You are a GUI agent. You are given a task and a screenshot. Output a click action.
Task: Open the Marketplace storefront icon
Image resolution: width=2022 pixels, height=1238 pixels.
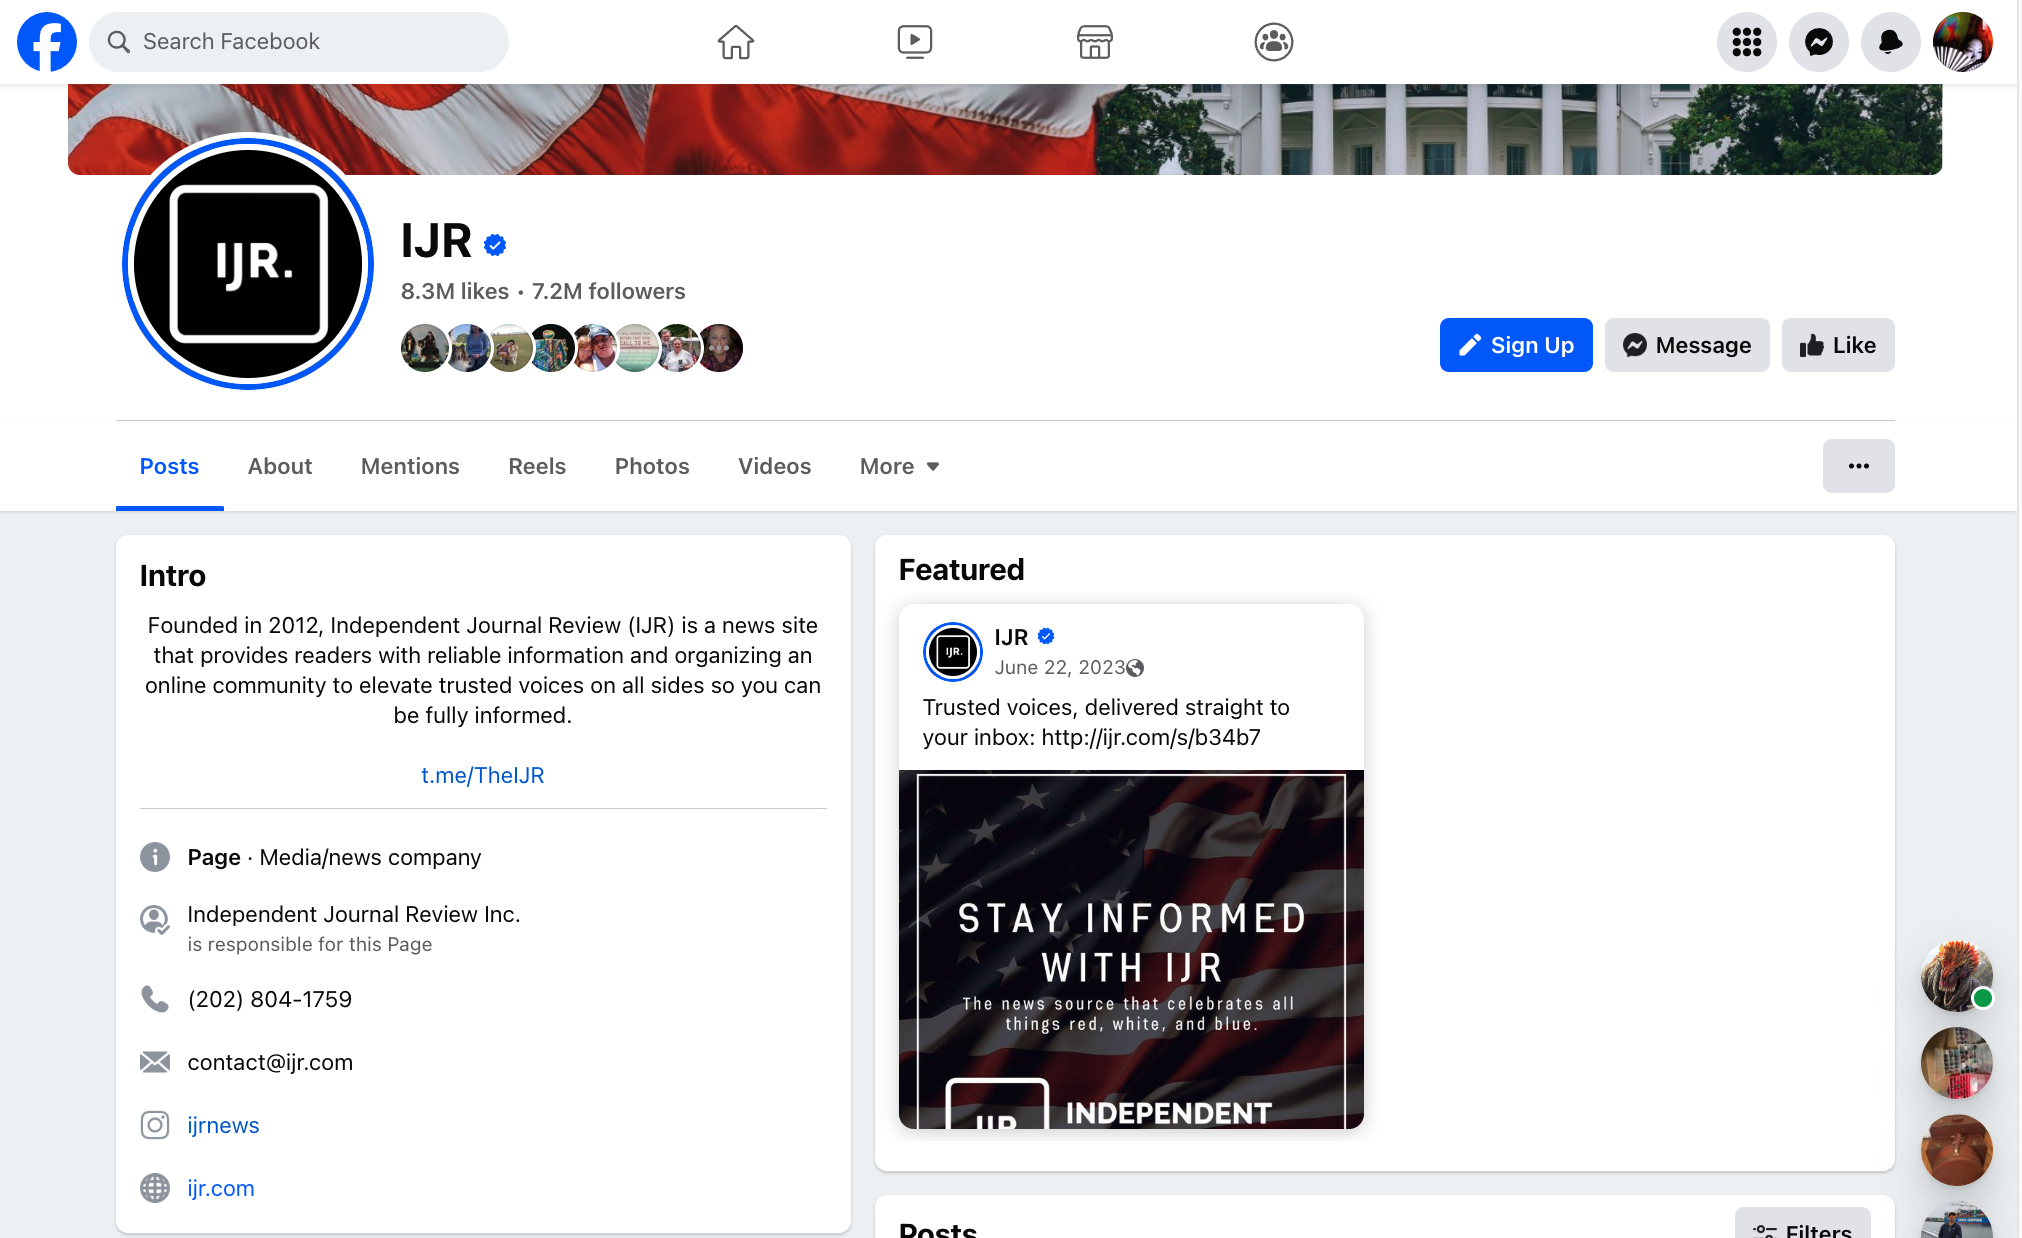[1094, 42]
